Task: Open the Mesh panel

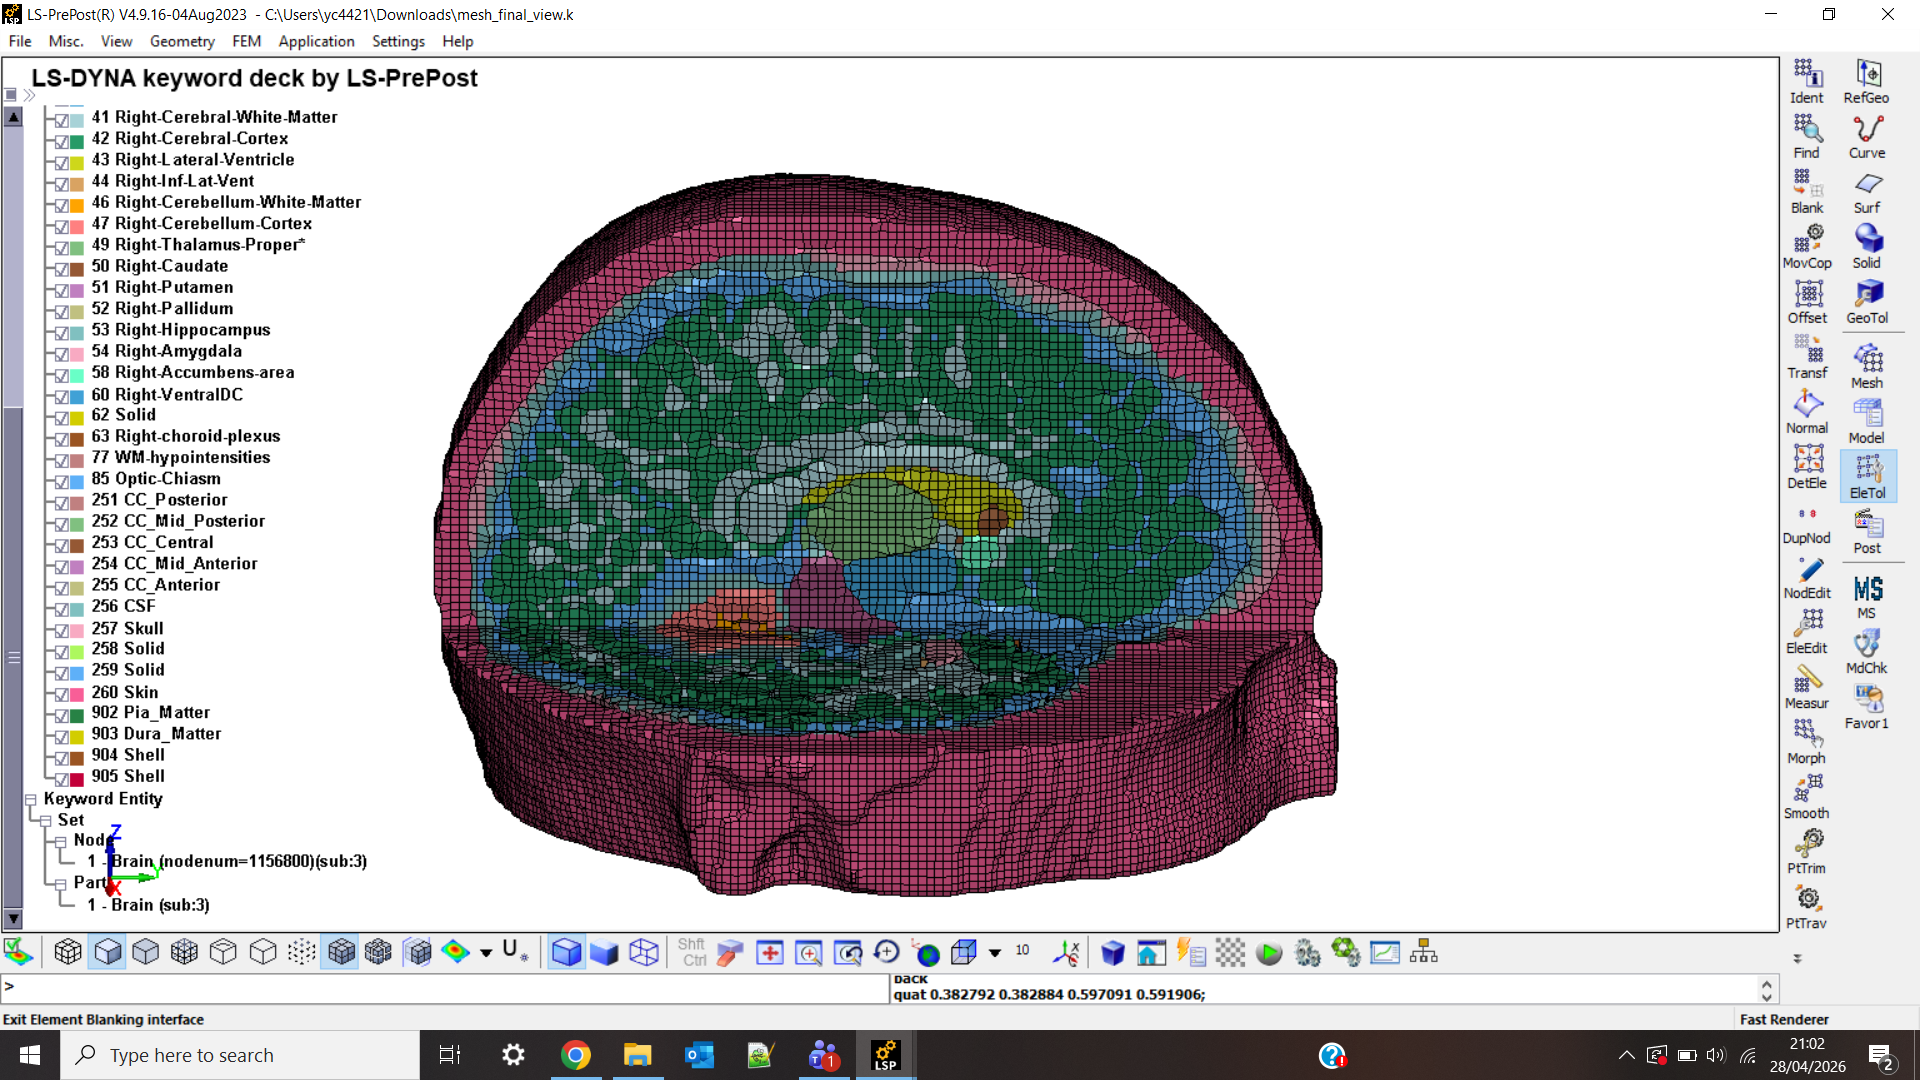Action: point(1867,366)
